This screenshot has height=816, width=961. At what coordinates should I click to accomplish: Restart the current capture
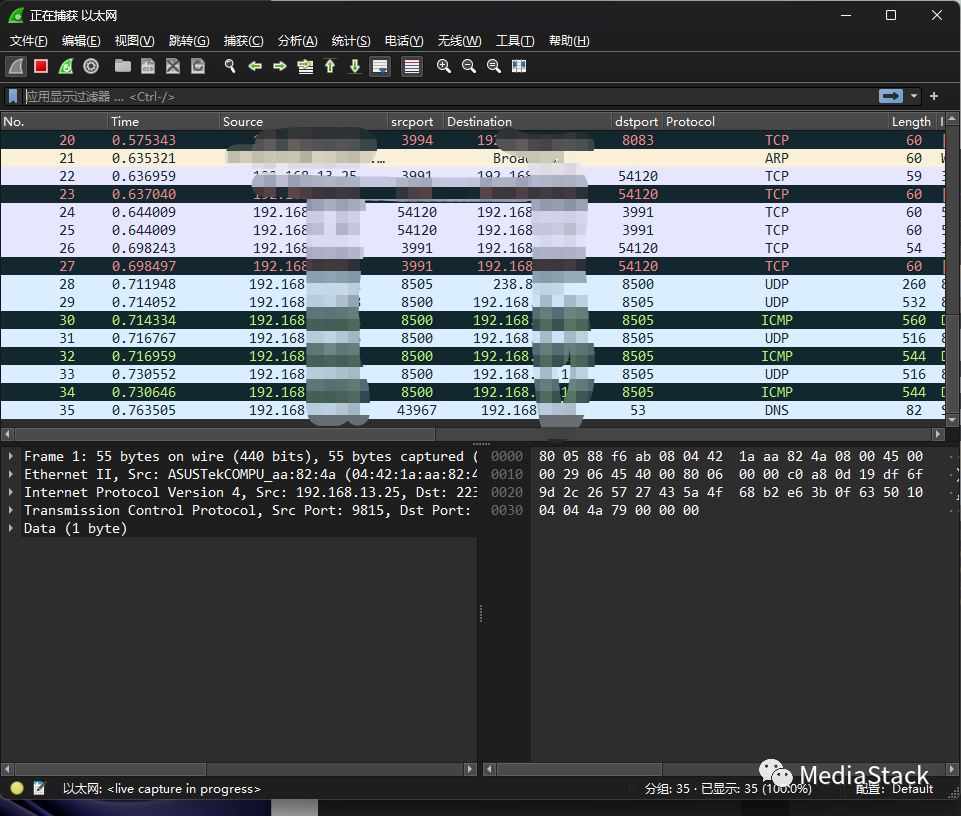point(65,66)
